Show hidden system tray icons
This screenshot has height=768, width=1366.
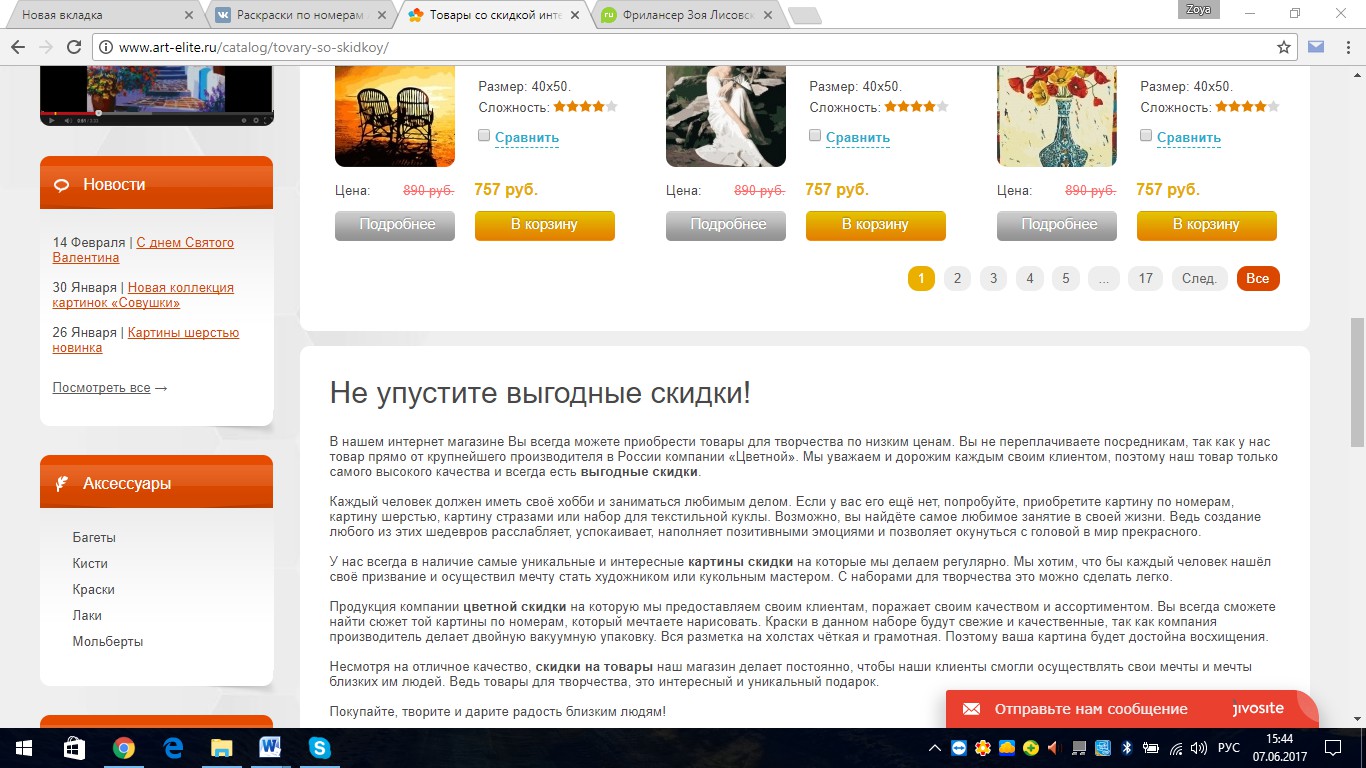[x=935, y=748]
